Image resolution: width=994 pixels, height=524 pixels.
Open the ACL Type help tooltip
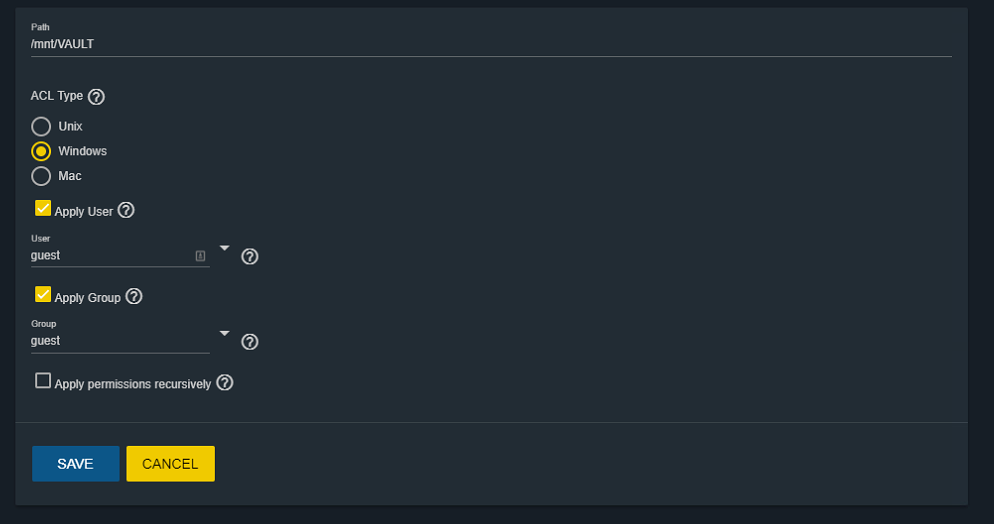(96, 96)
